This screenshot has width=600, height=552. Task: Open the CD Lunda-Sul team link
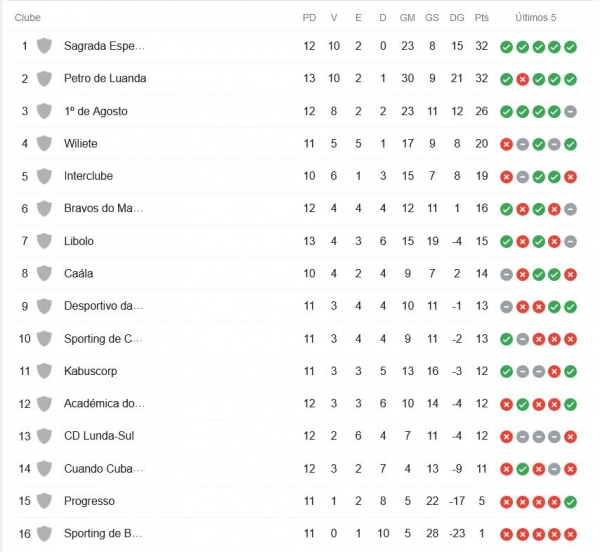(98, 436)
